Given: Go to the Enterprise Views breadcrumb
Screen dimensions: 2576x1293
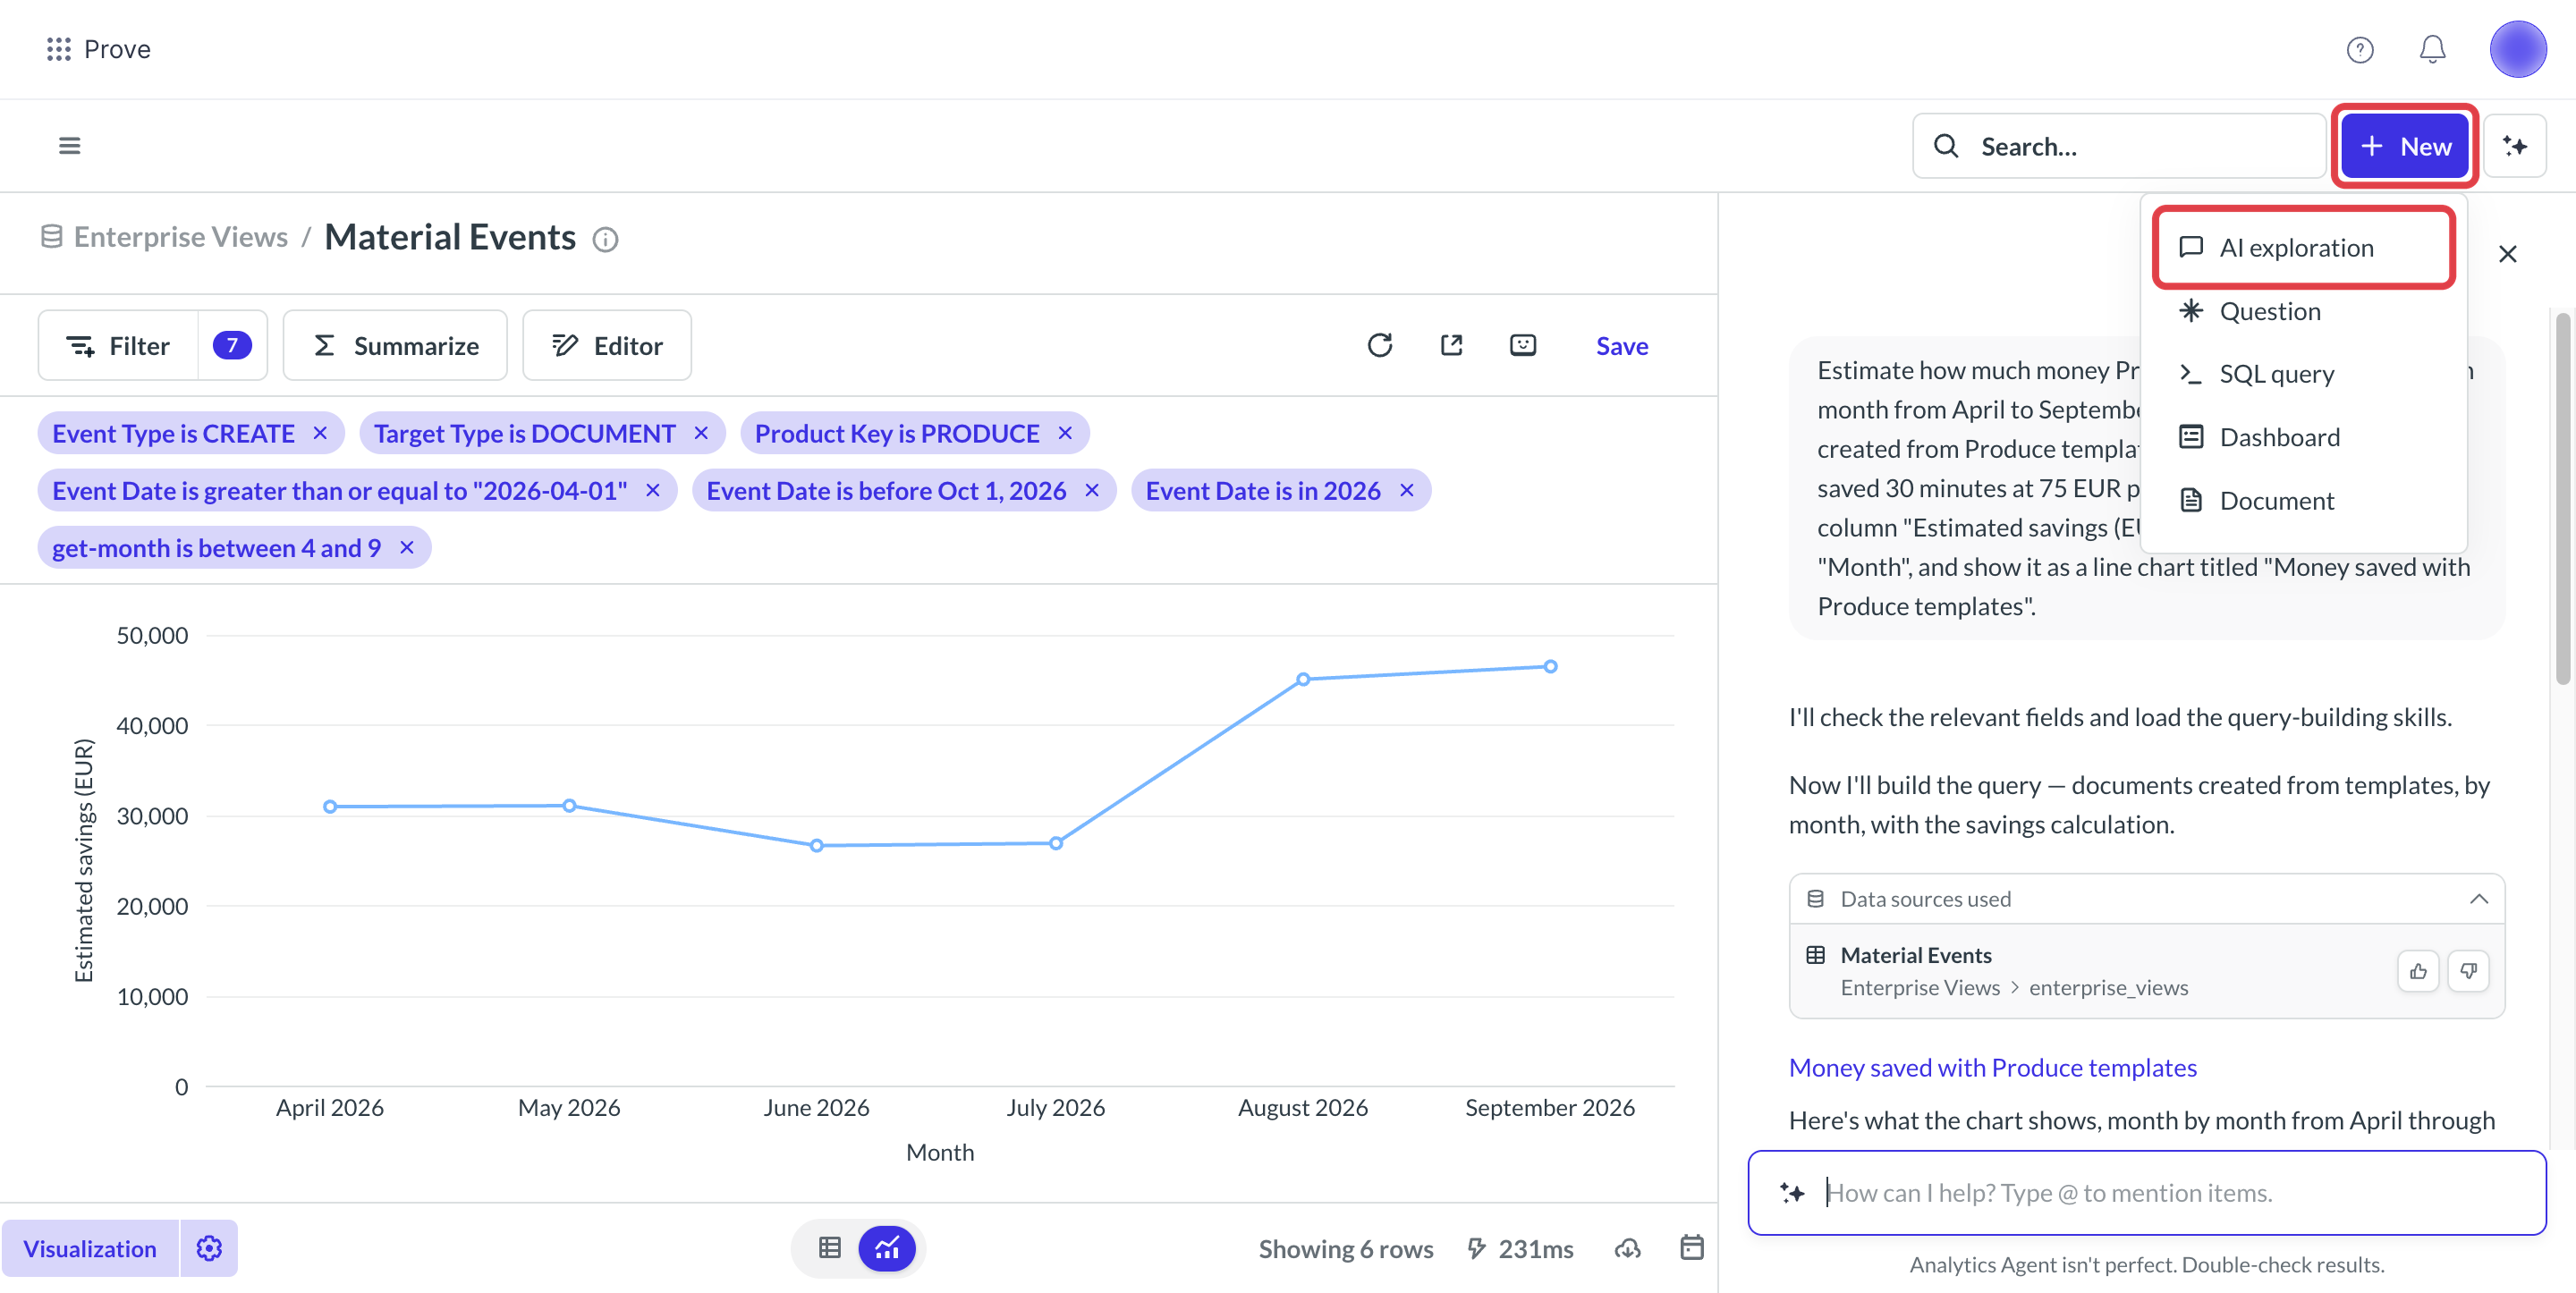Looking at the screenshot, I should point(180,237).
